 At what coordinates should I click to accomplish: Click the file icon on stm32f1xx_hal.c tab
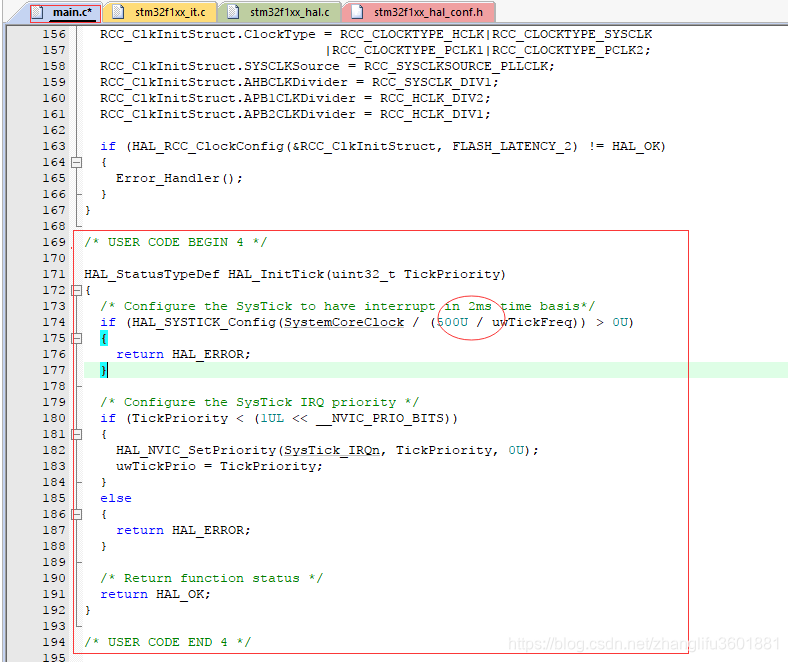(233, 12)
